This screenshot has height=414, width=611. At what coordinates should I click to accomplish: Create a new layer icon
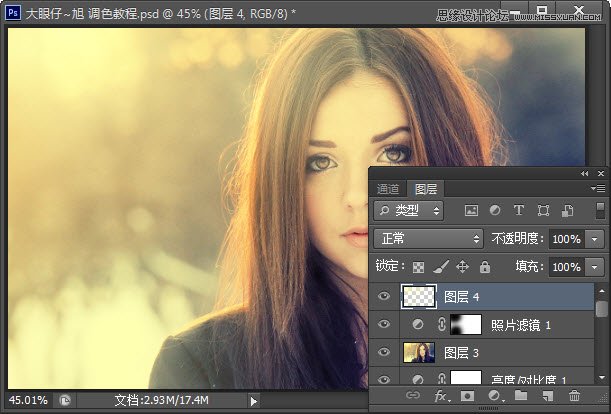(x=547, y=396)
